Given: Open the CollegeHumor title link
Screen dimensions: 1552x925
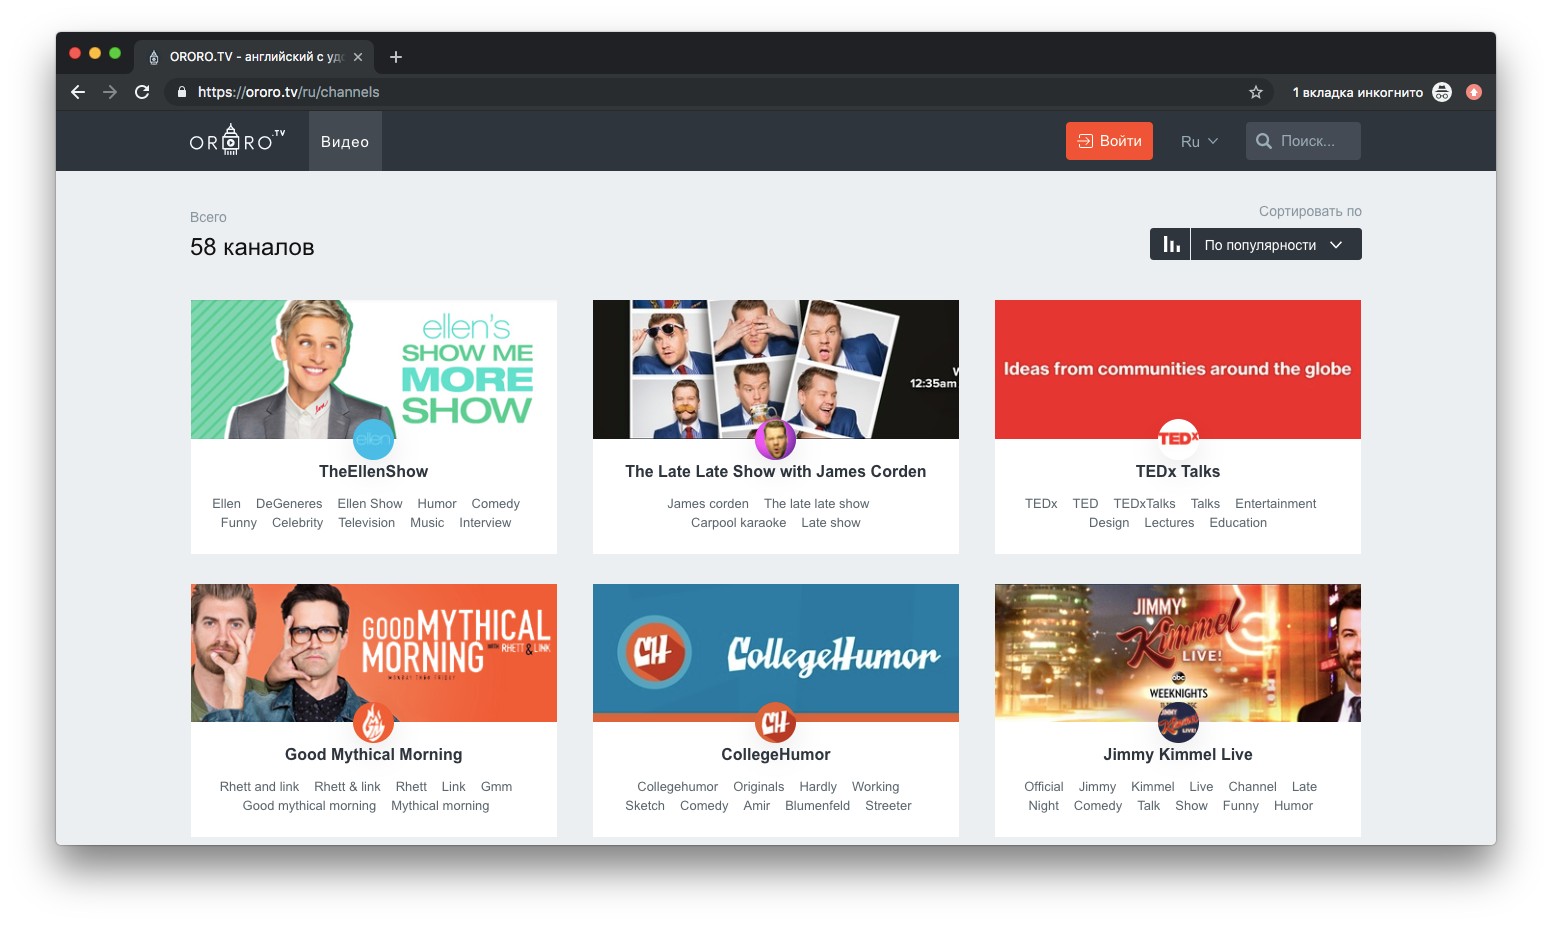Looking at the screenshot, I should (x=776, y=755).
